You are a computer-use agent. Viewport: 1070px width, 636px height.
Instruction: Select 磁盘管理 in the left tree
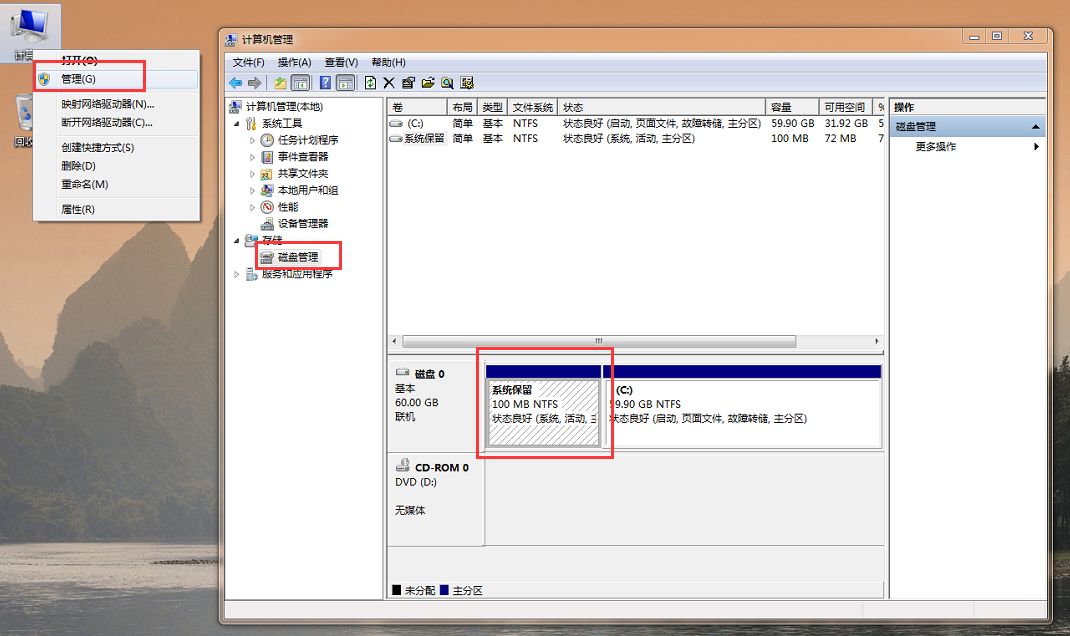pyautogui.click(x=298, y=257)
